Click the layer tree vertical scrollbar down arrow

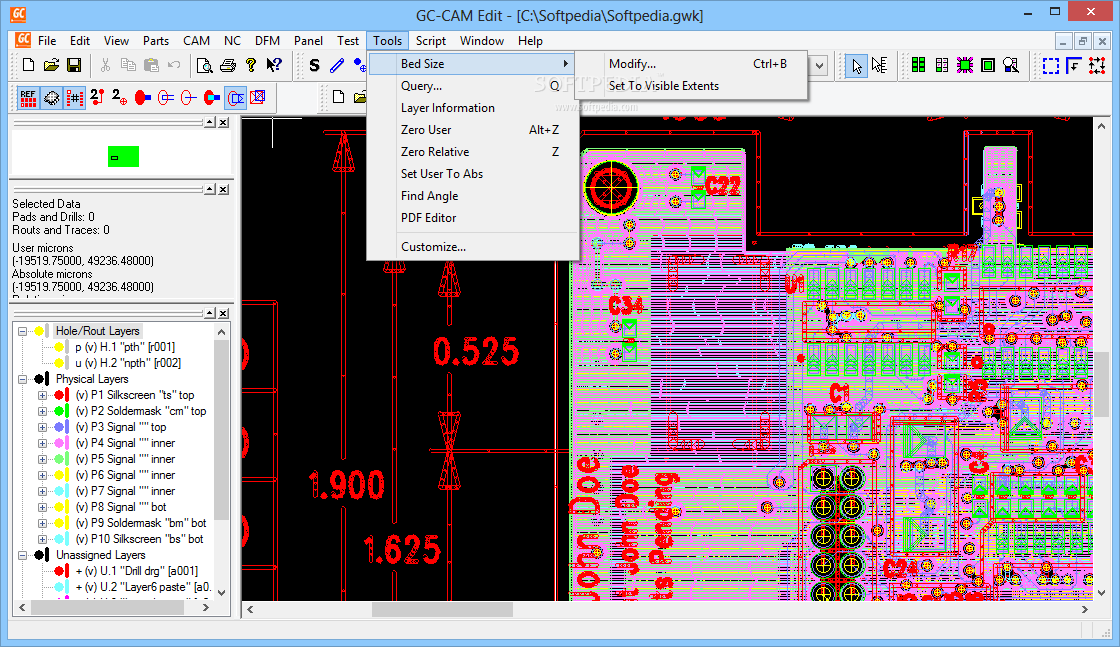(x=221, y=592)
